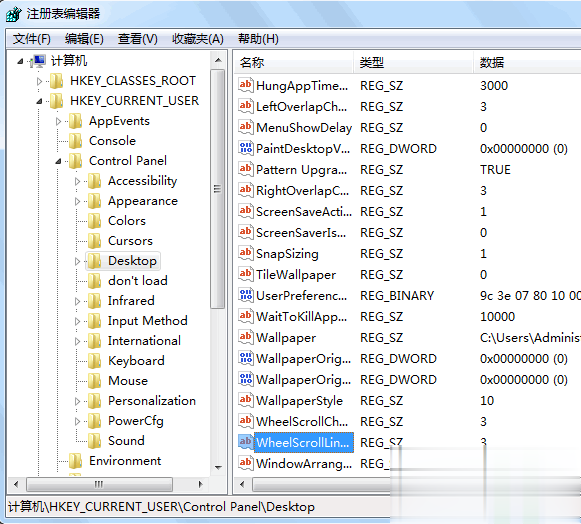Click the tree pane scroll down arrow
The width and height of the screenshot is (581, 524).
point(218,467)
